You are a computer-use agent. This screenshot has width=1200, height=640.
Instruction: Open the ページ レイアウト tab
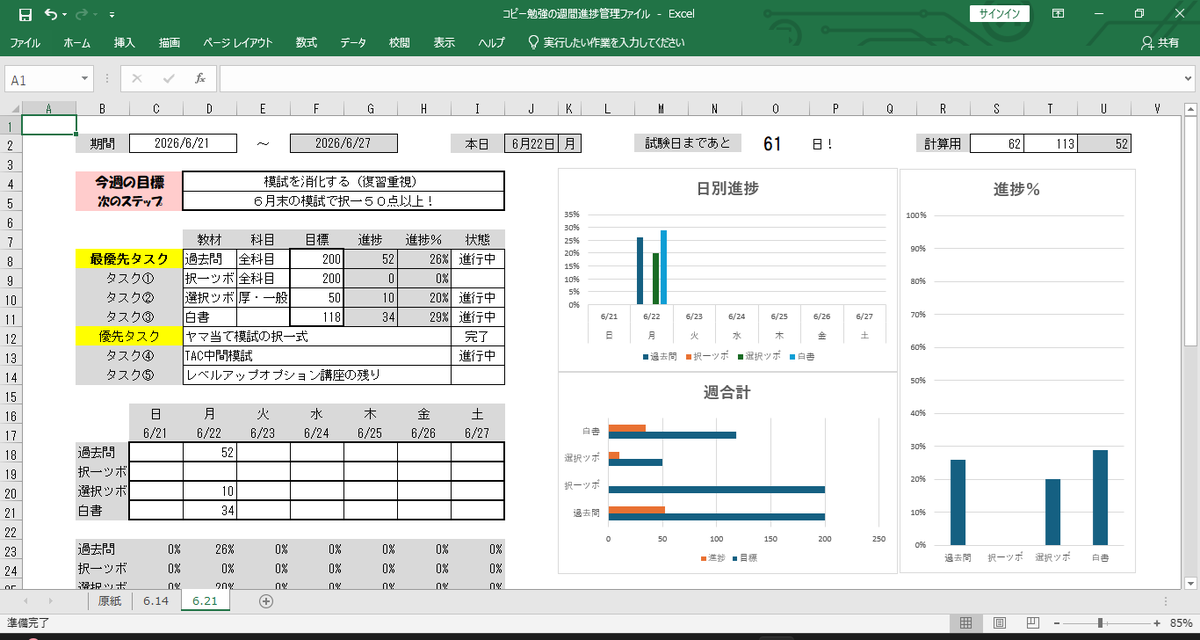237,43
